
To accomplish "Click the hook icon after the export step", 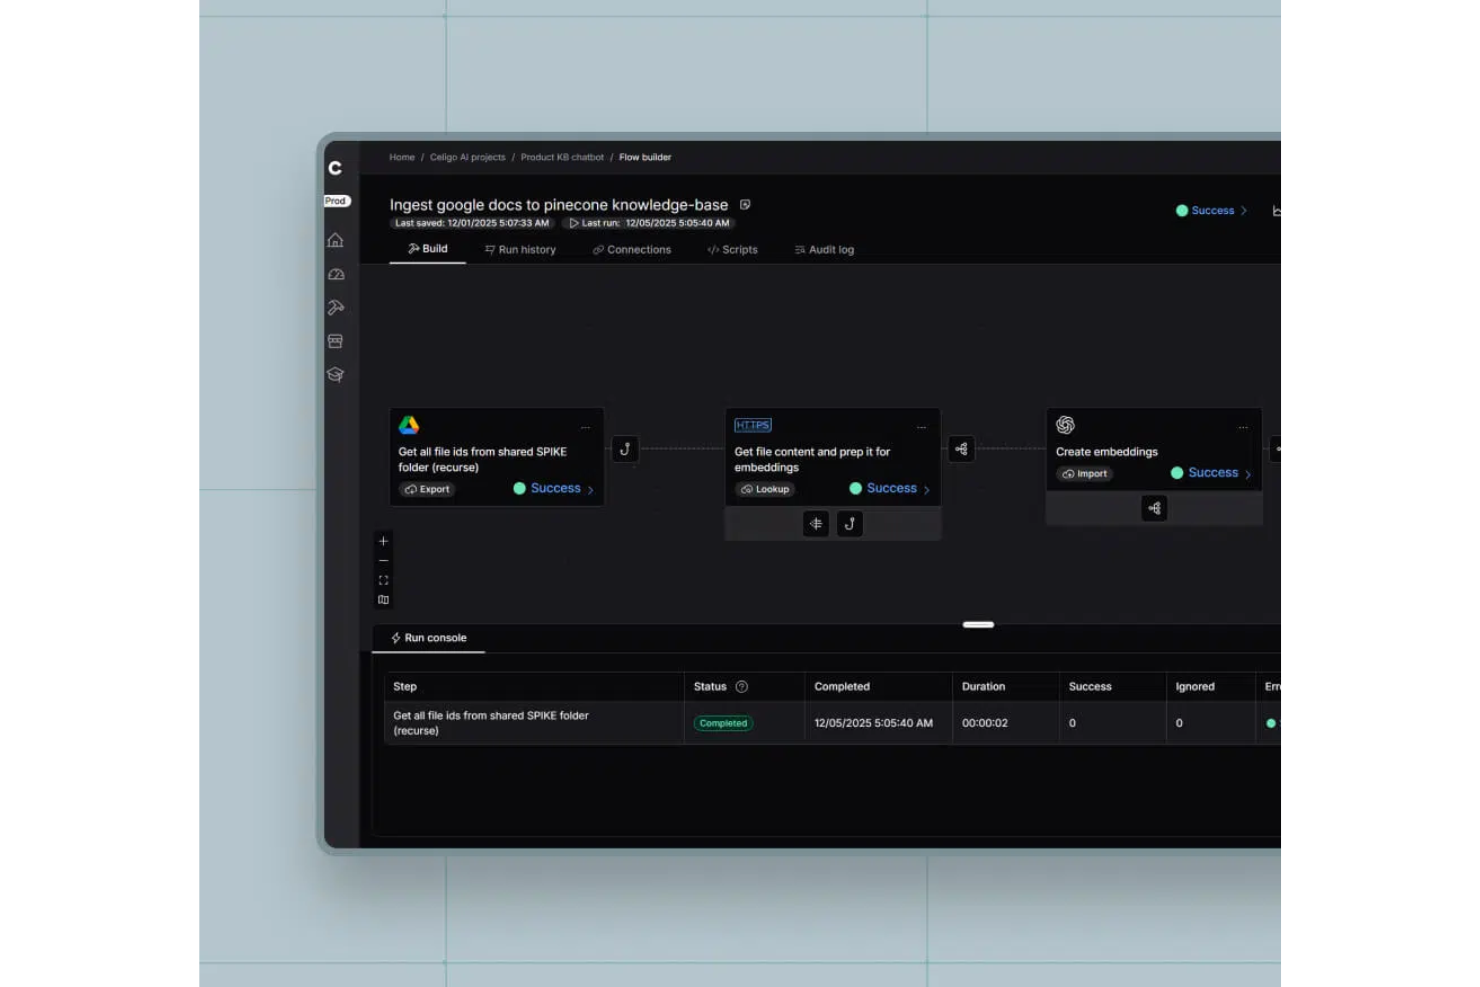I will pyautogui.click(x=625, y=449).
